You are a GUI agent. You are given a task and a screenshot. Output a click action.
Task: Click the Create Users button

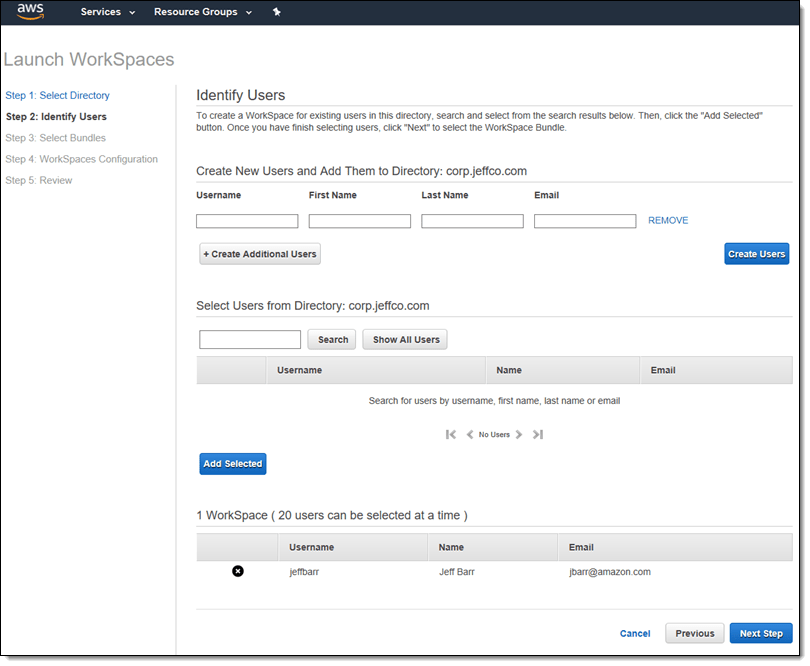[757, 253]
